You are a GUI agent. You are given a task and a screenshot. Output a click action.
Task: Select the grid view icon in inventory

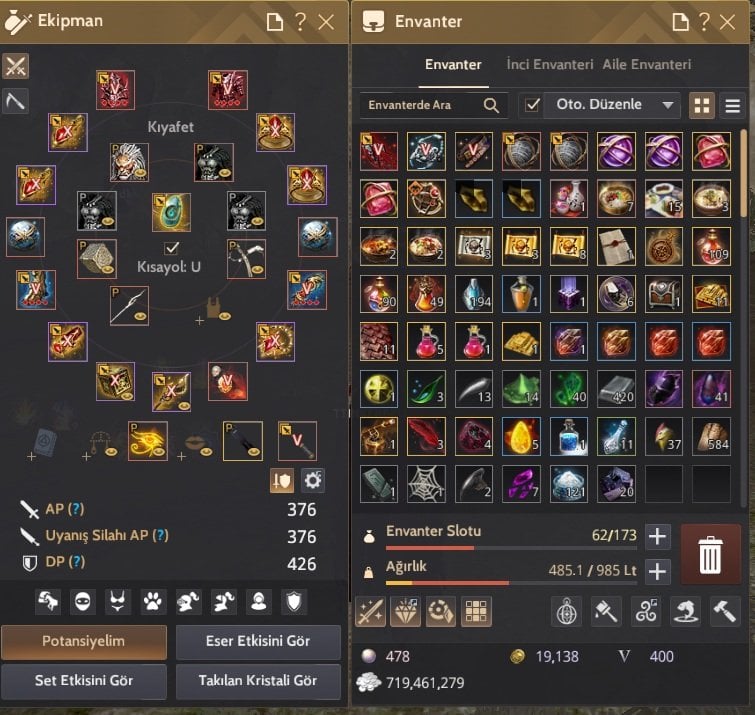(x=702, y=105)
